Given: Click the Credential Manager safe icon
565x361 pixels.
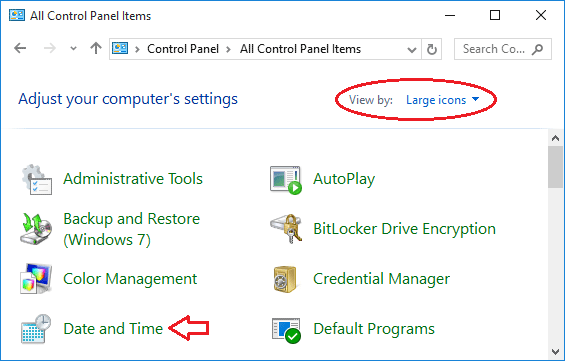Looking at the screenshot, I should click(x=285, y=279).
